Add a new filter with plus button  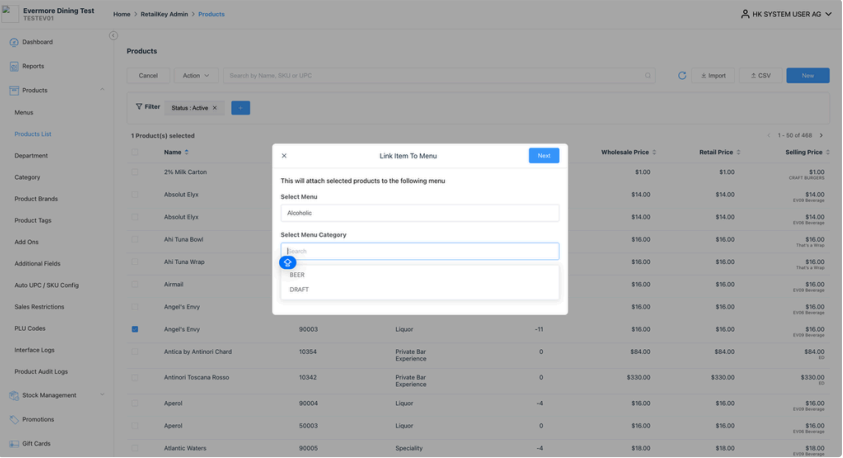point(240,108)
